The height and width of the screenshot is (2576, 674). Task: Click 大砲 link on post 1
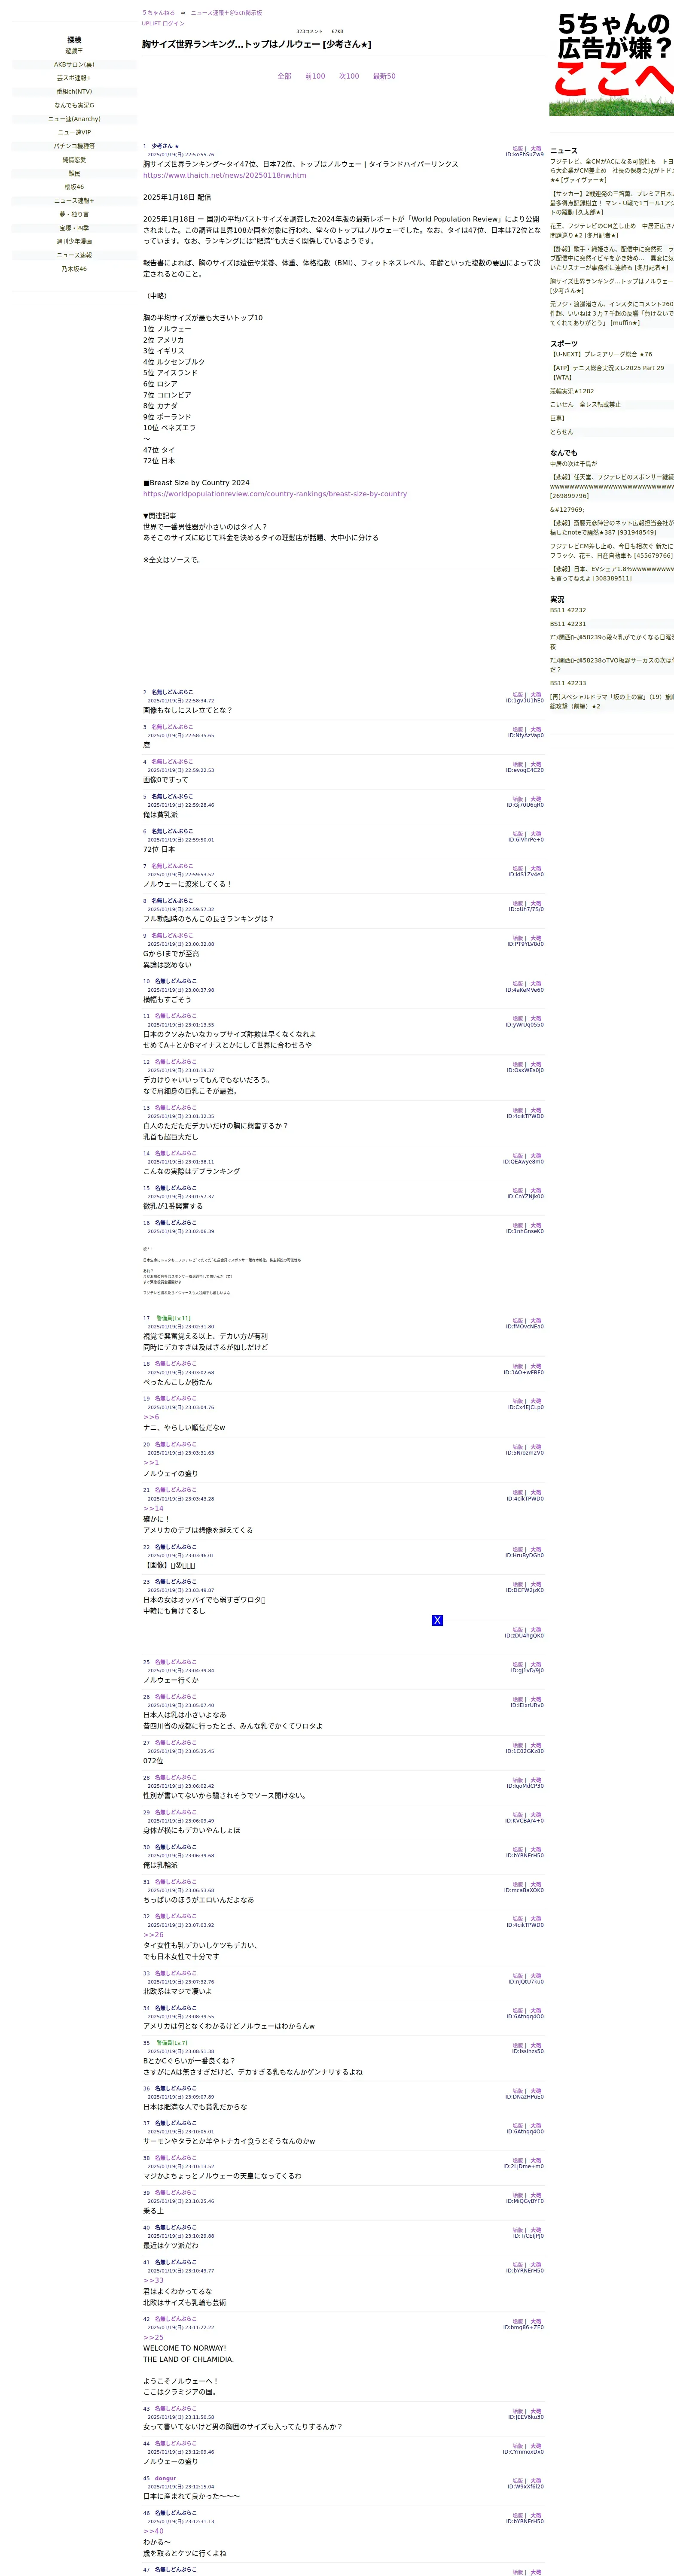coord(536,149)
